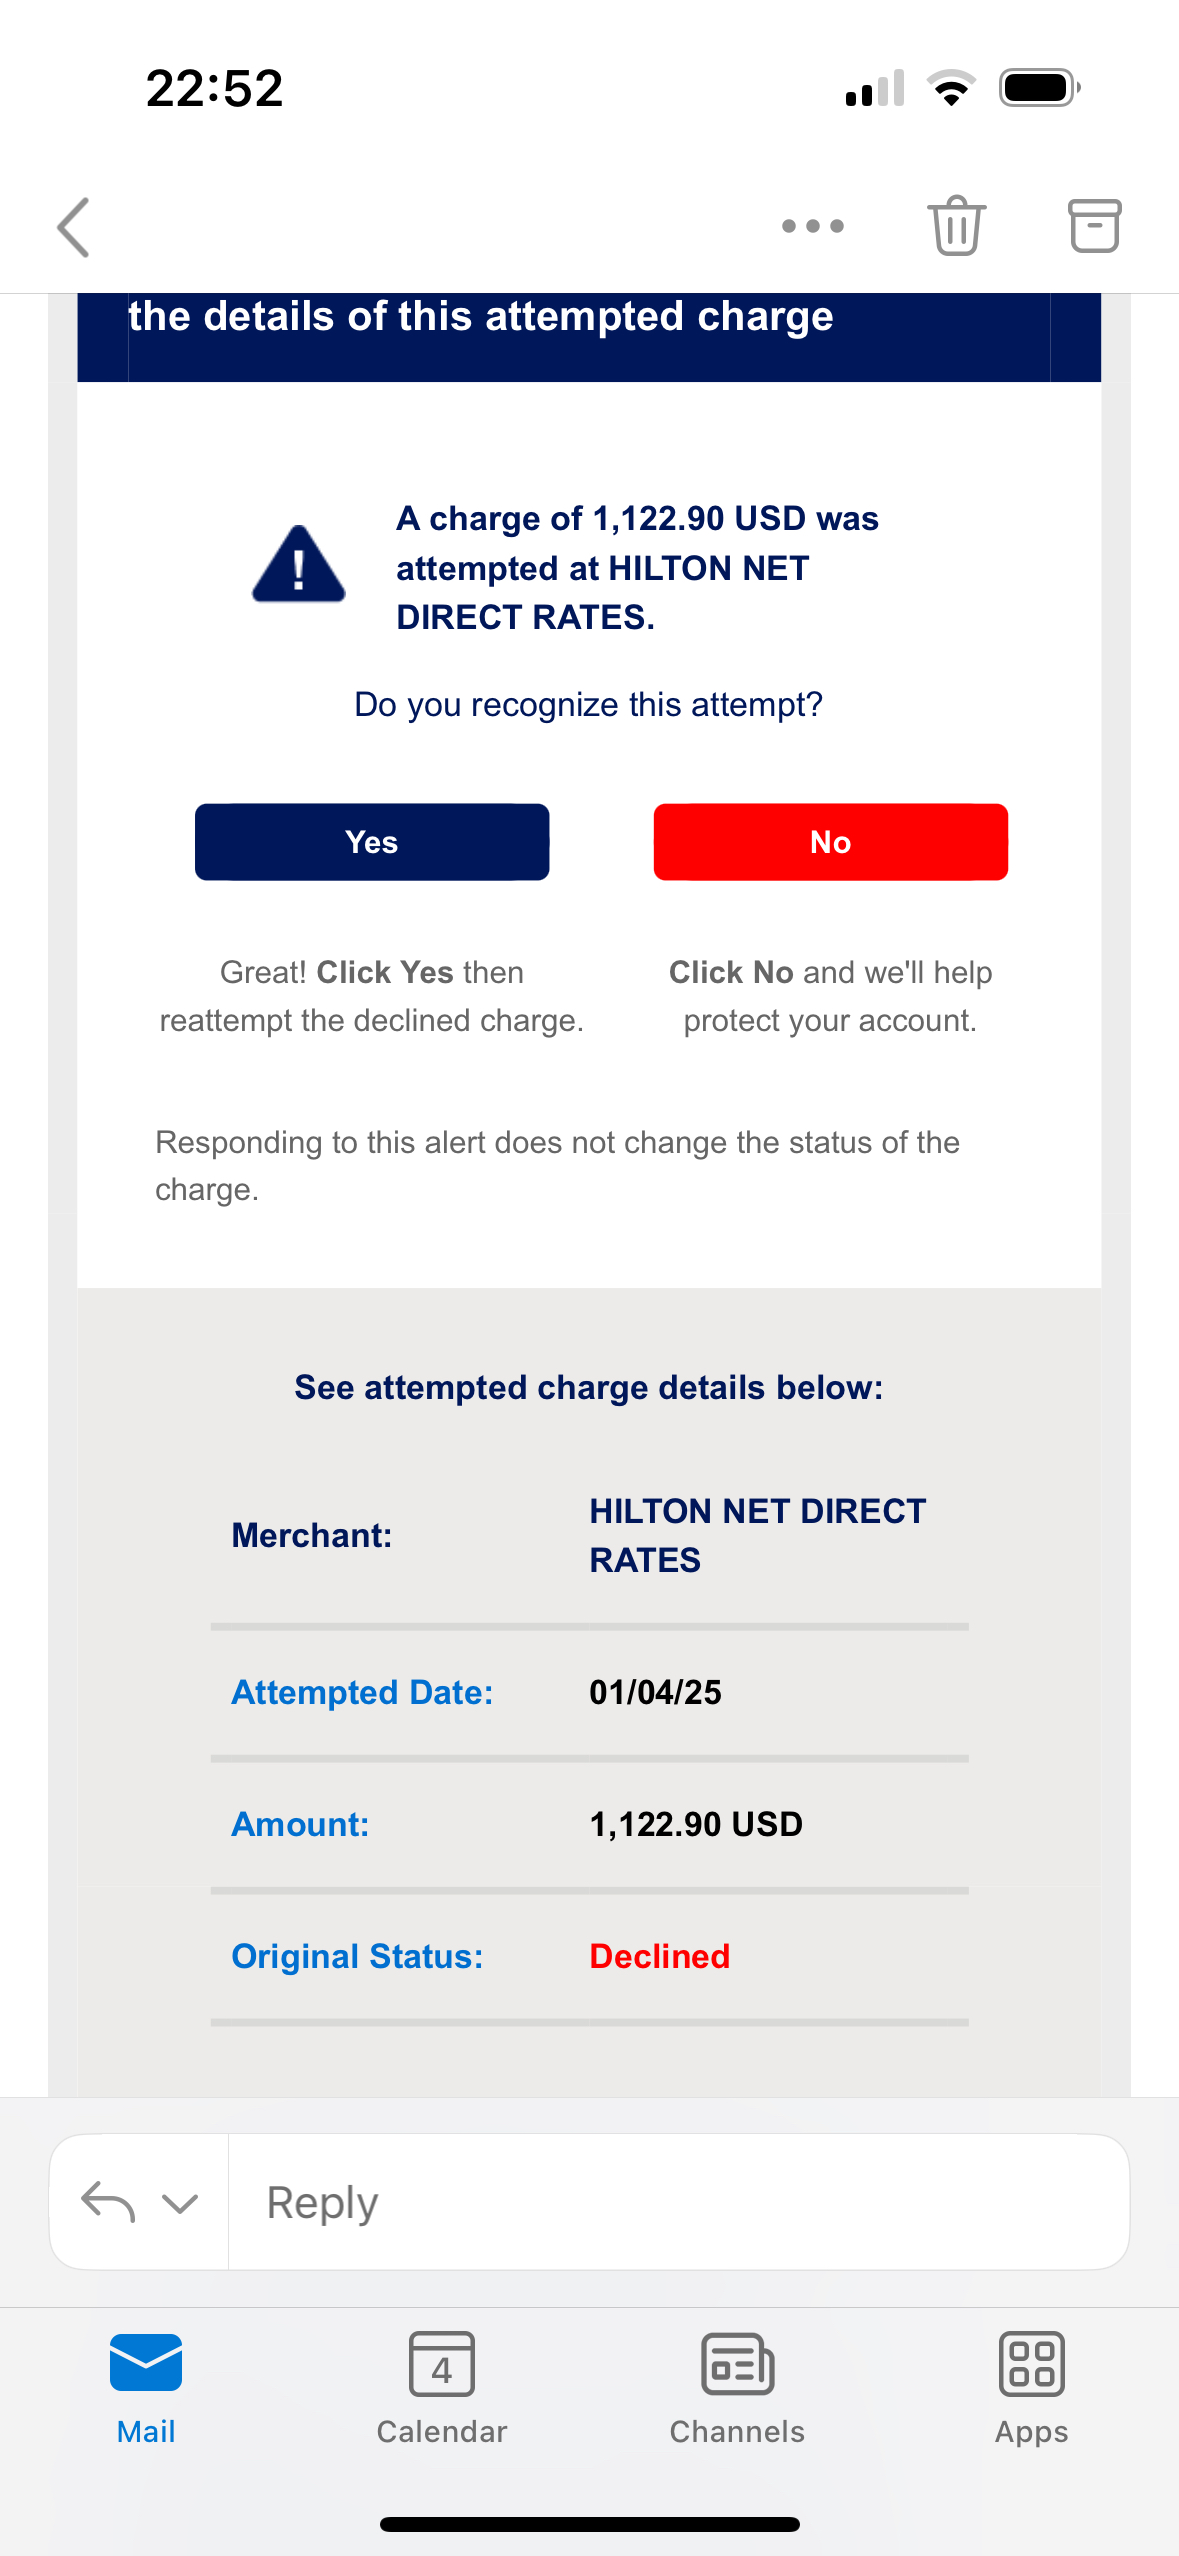This screenshot has width=1179, height=2556.
Task: Tap the Declined status text
Action: click(x=660, y=1956)
